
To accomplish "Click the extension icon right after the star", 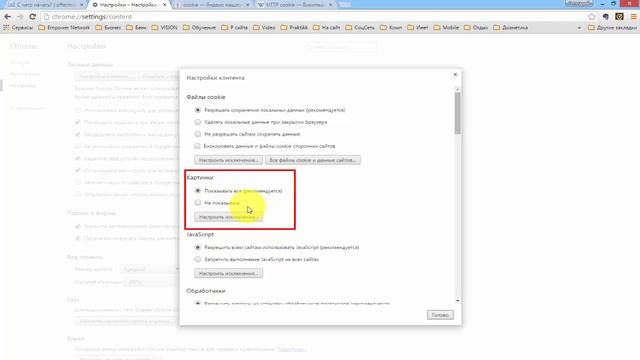I will coord(606,17).
